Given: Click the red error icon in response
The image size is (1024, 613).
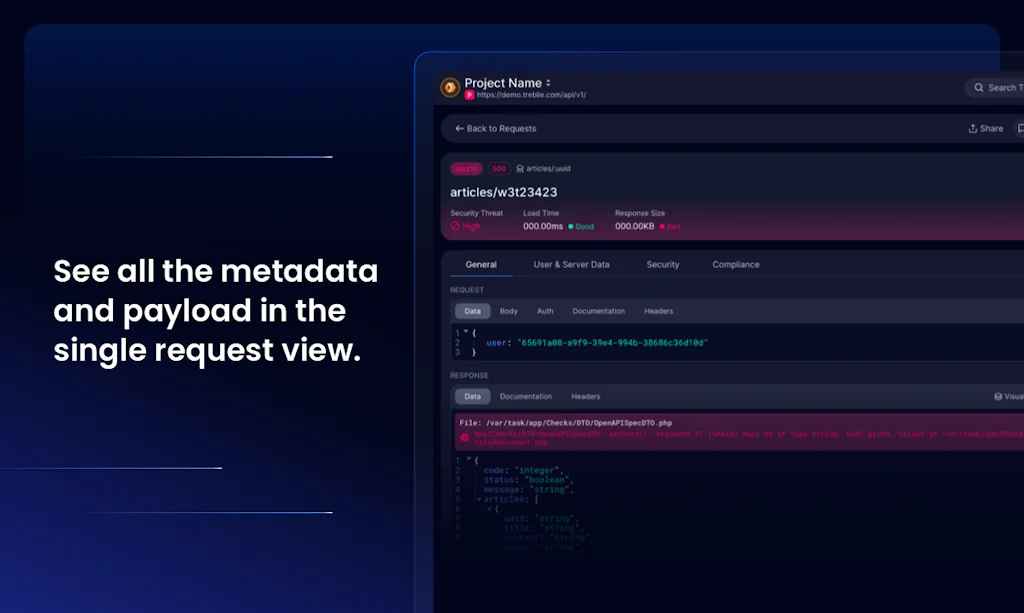Looking at the screenshot, I should click(x=465, y=437).
